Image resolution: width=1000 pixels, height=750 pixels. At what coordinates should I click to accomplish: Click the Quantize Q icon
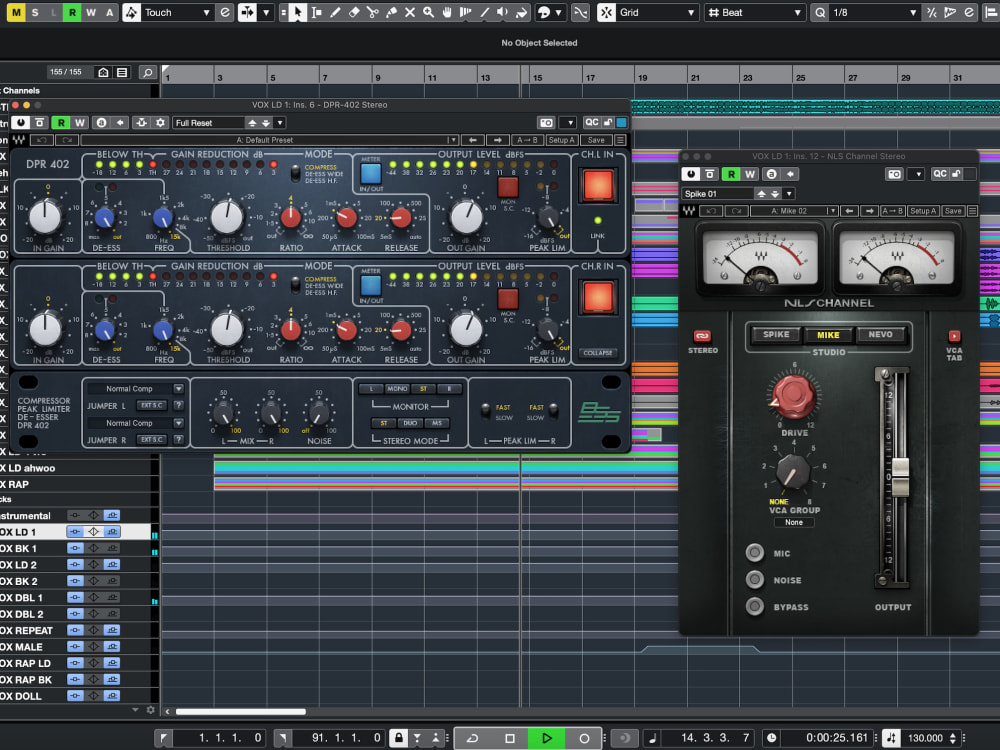820,12
